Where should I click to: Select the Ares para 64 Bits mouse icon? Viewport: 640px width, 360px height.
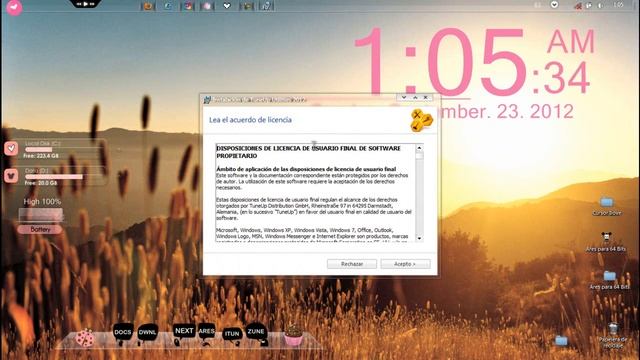coord(606,237)
